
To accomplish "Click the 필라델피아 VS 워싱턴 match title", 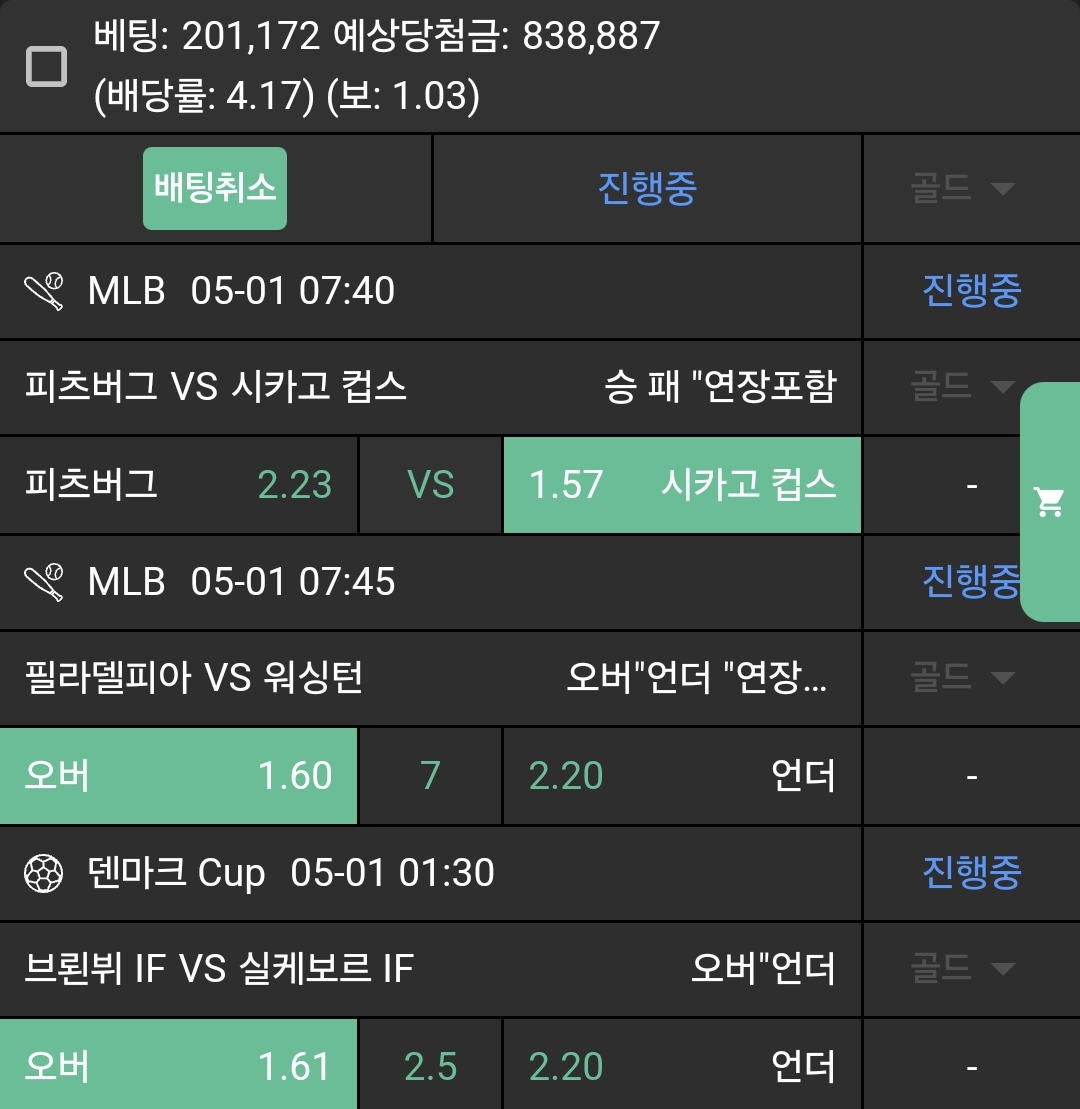I will pyautogui.click(x=194, y=678).
